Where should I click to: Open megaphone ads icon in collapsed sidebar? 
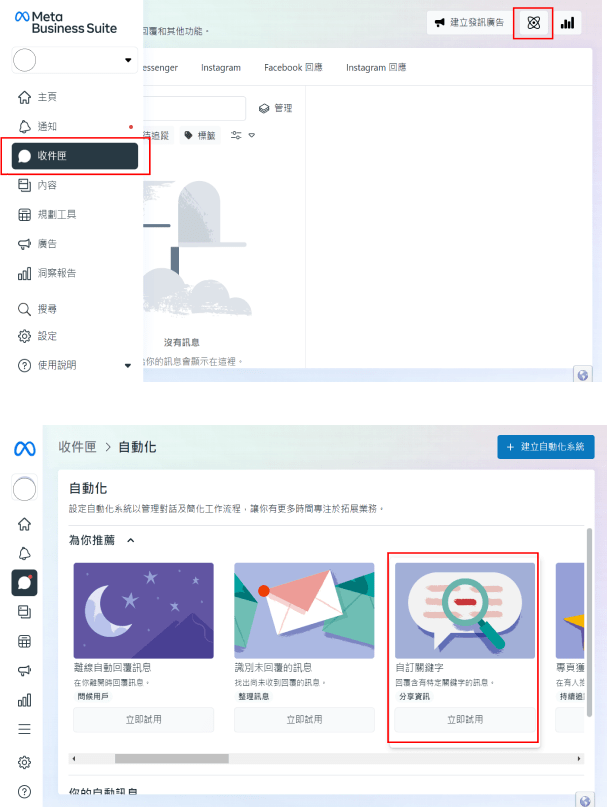[x=24, y=670]
